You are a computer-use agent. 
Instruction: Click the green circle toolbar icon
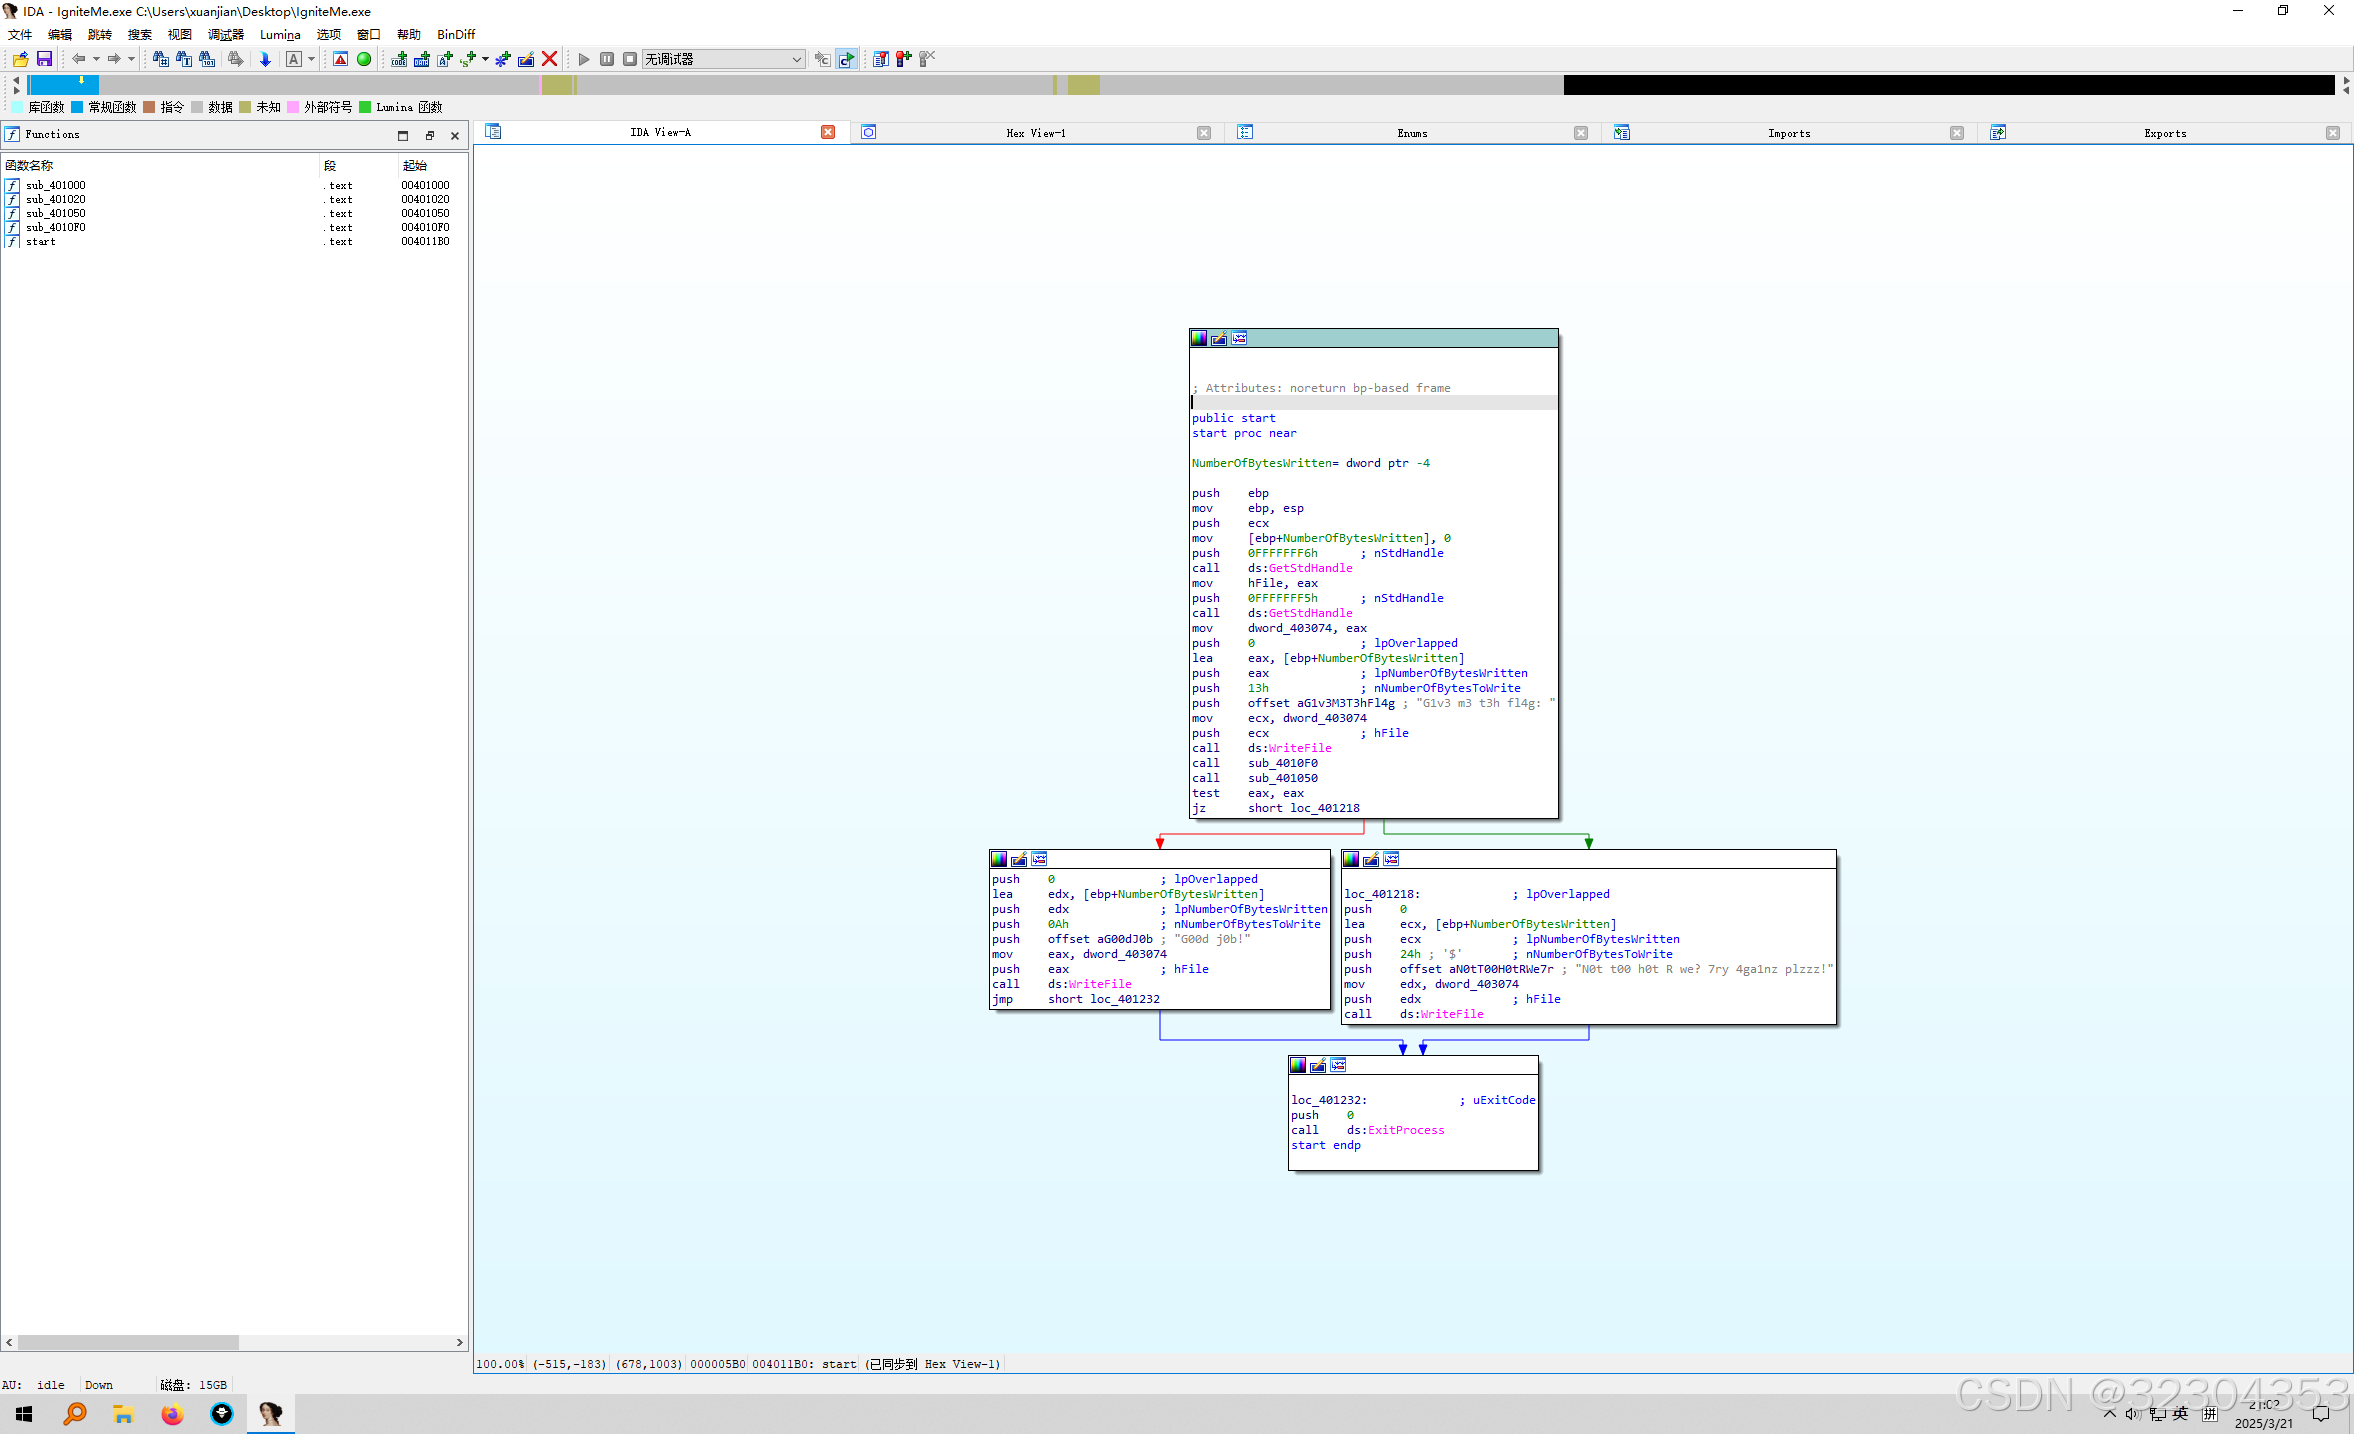coord(364,59)
